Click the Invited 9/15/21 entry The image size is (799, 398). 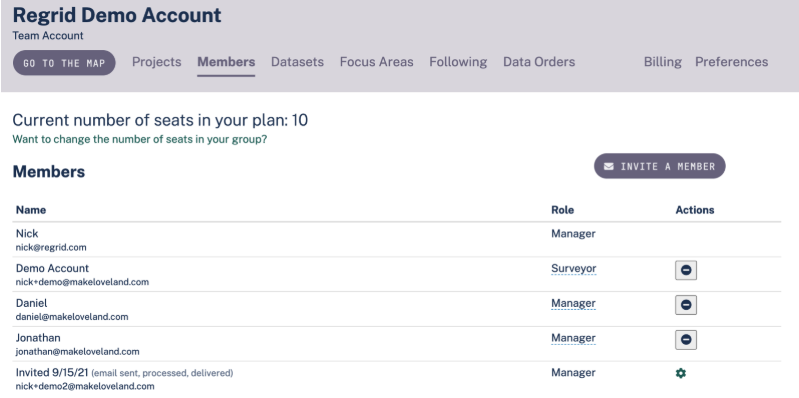[x=52, y=373]
